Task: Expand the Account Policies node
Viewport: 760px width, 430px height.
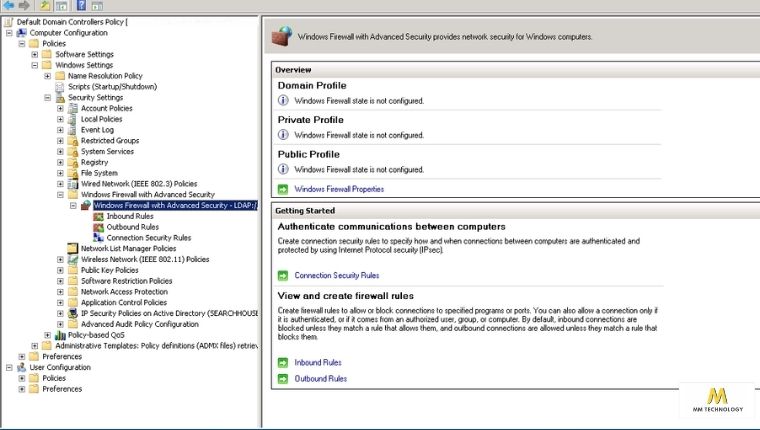Action: pyautogui.click(x=60, y=108)
